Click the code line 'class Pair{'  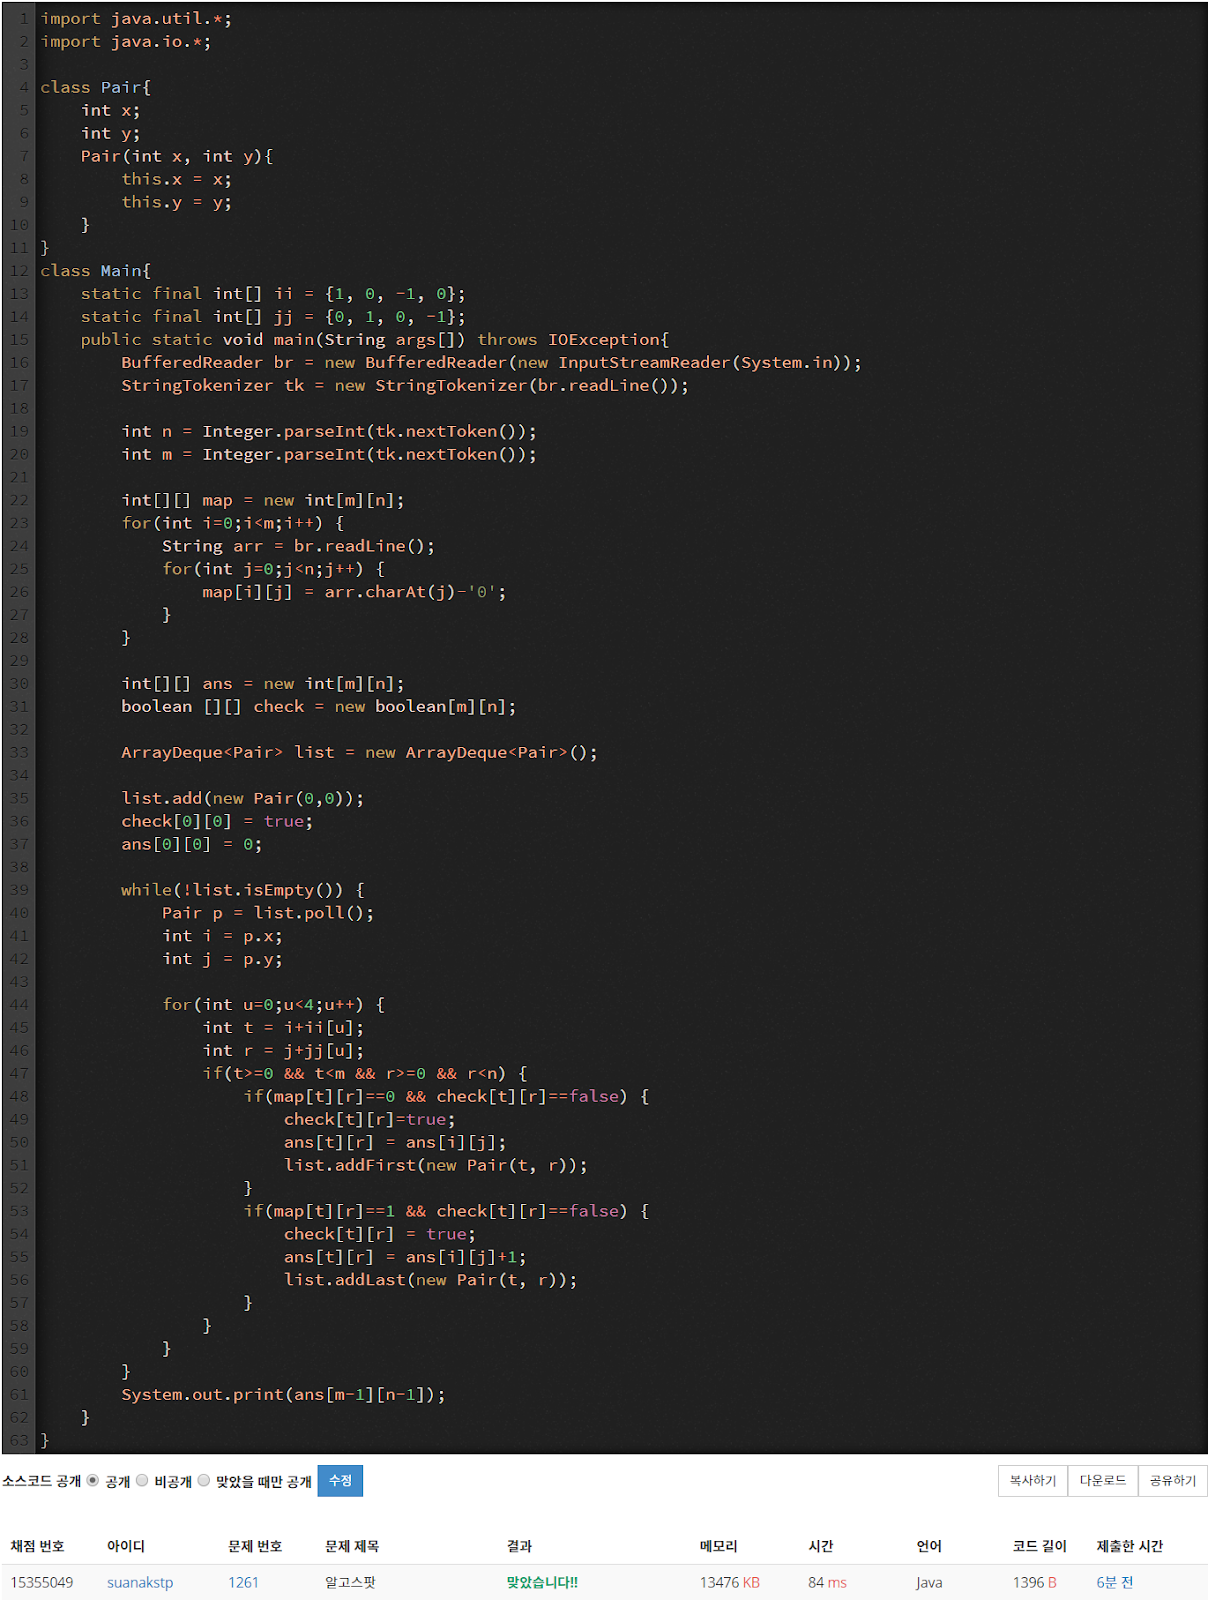point(96,88)
